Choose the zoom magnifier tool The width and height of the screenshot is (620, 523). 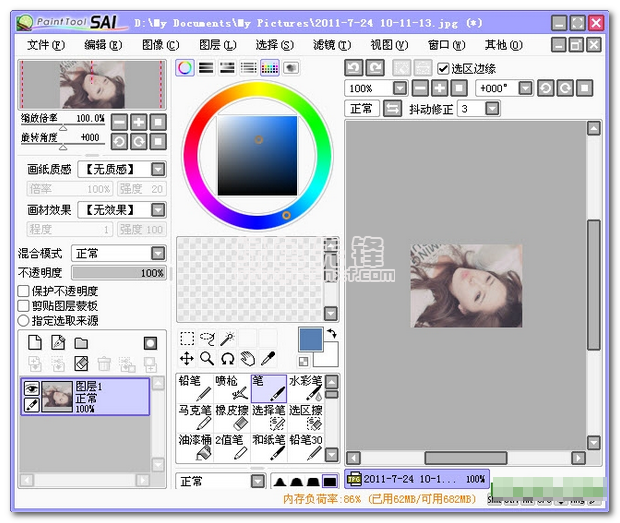coord(207,359)
